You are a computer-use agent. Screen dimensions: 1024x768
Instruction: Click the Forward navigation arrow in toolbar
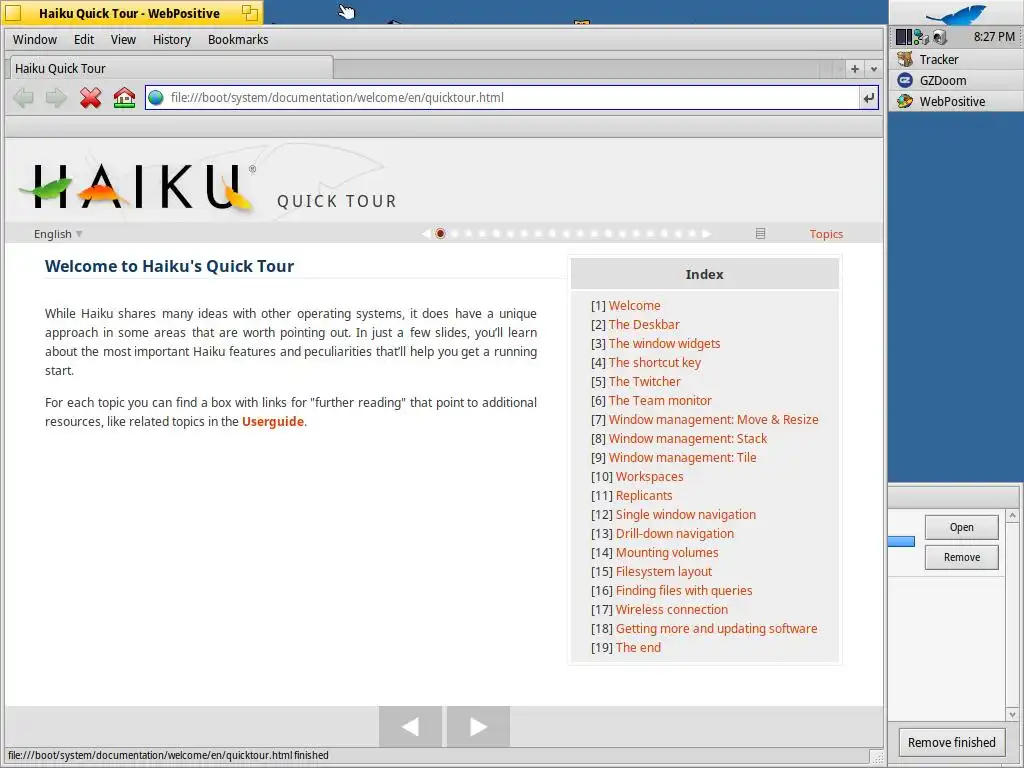(56, 98)
